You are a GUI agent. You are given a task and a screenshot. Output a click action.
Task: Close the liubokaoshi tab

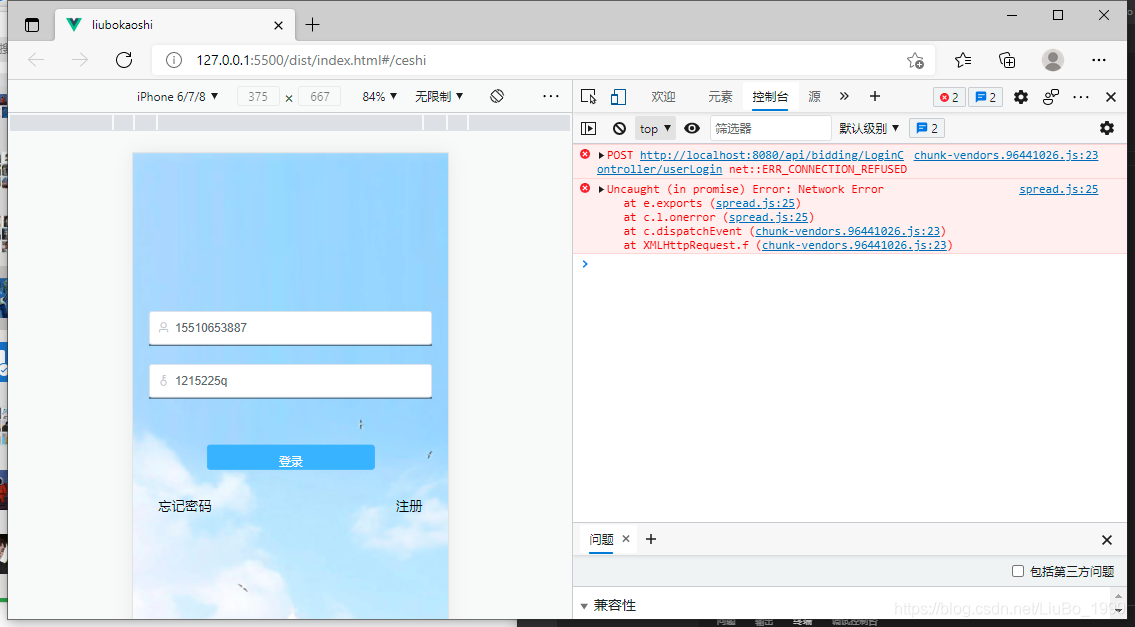coord(279,25)
